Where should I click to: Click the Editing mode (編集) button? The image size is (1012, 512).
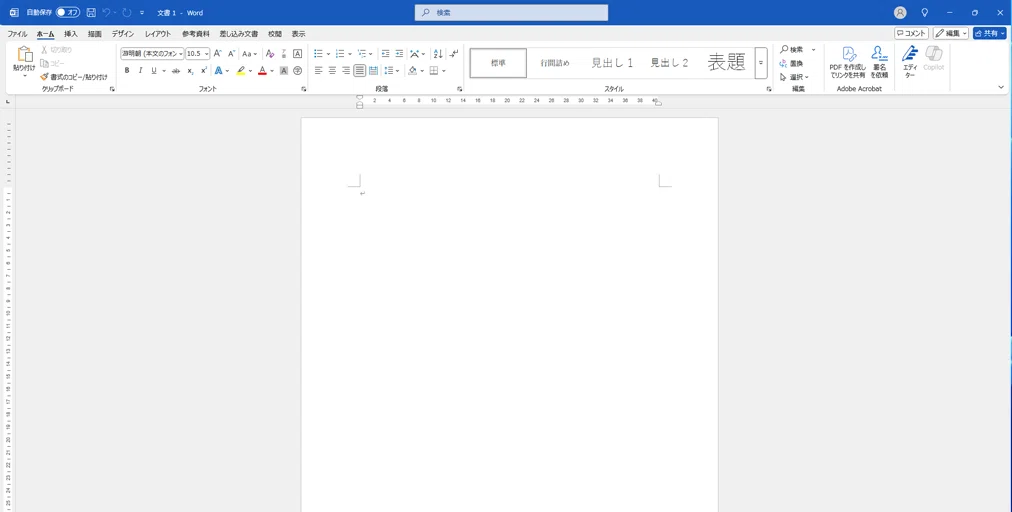(x=951, y=33)
